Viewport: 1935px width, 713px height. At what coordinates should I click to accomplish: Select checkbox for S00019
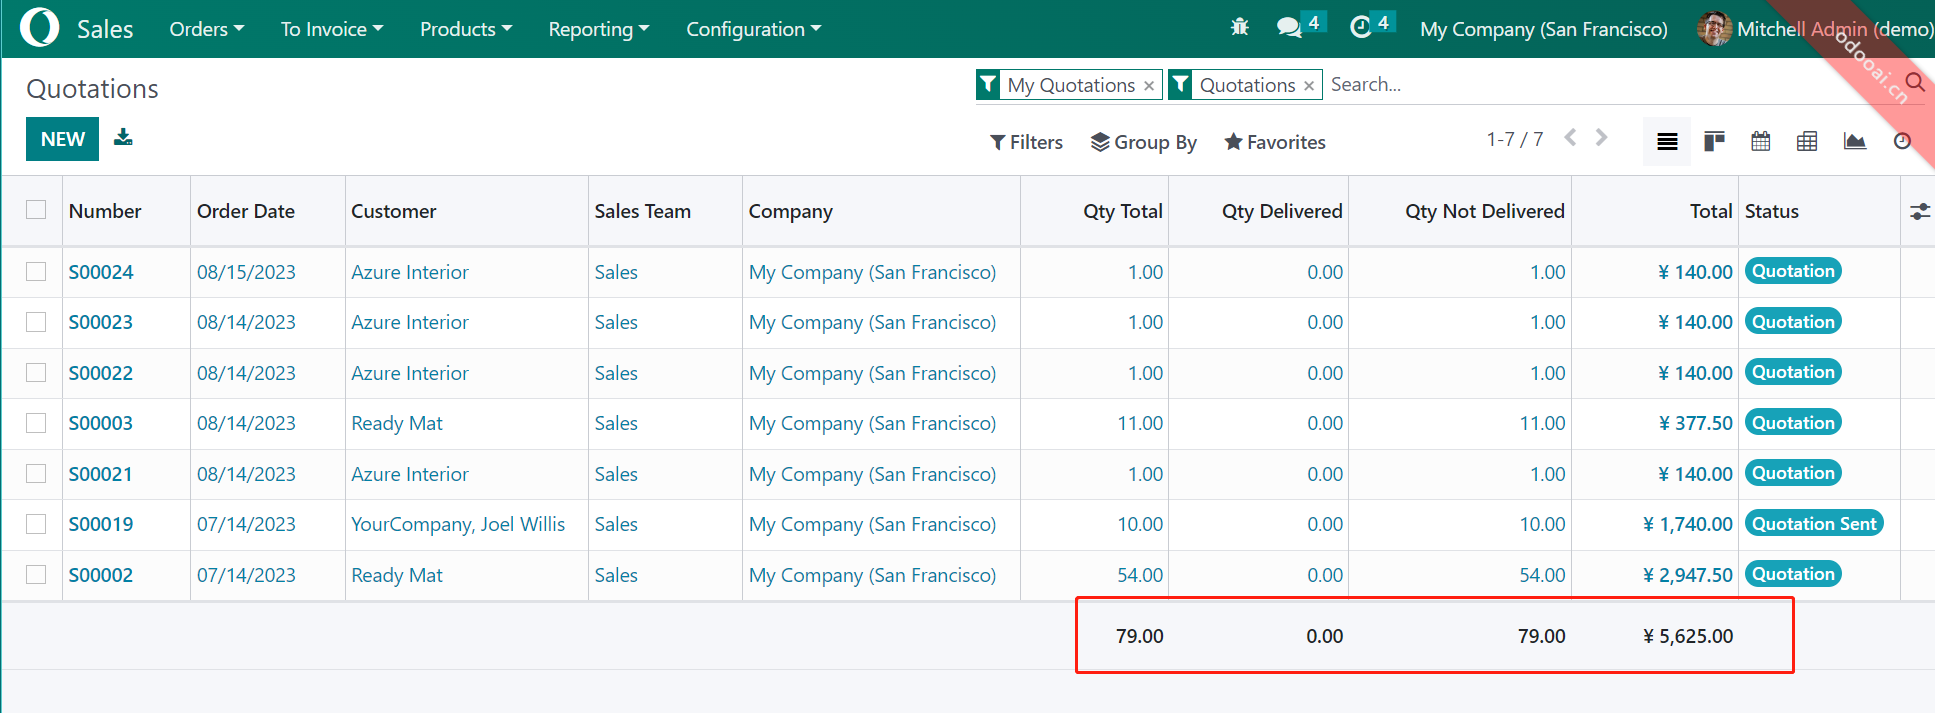click(36, 524)
